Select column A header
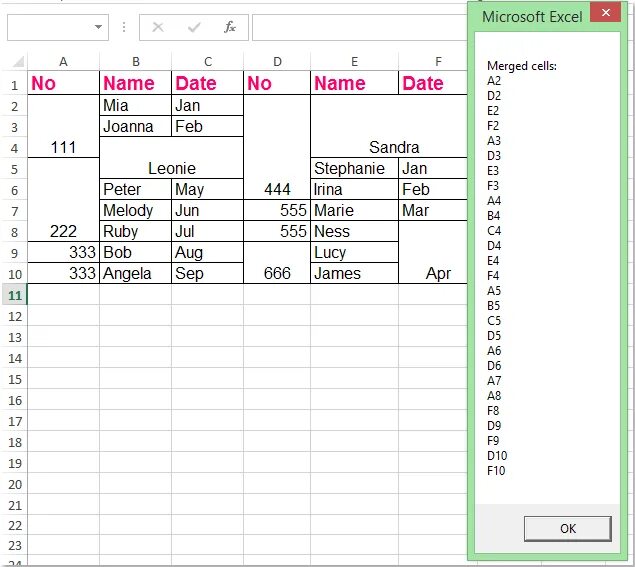 [x=63, y=62]
